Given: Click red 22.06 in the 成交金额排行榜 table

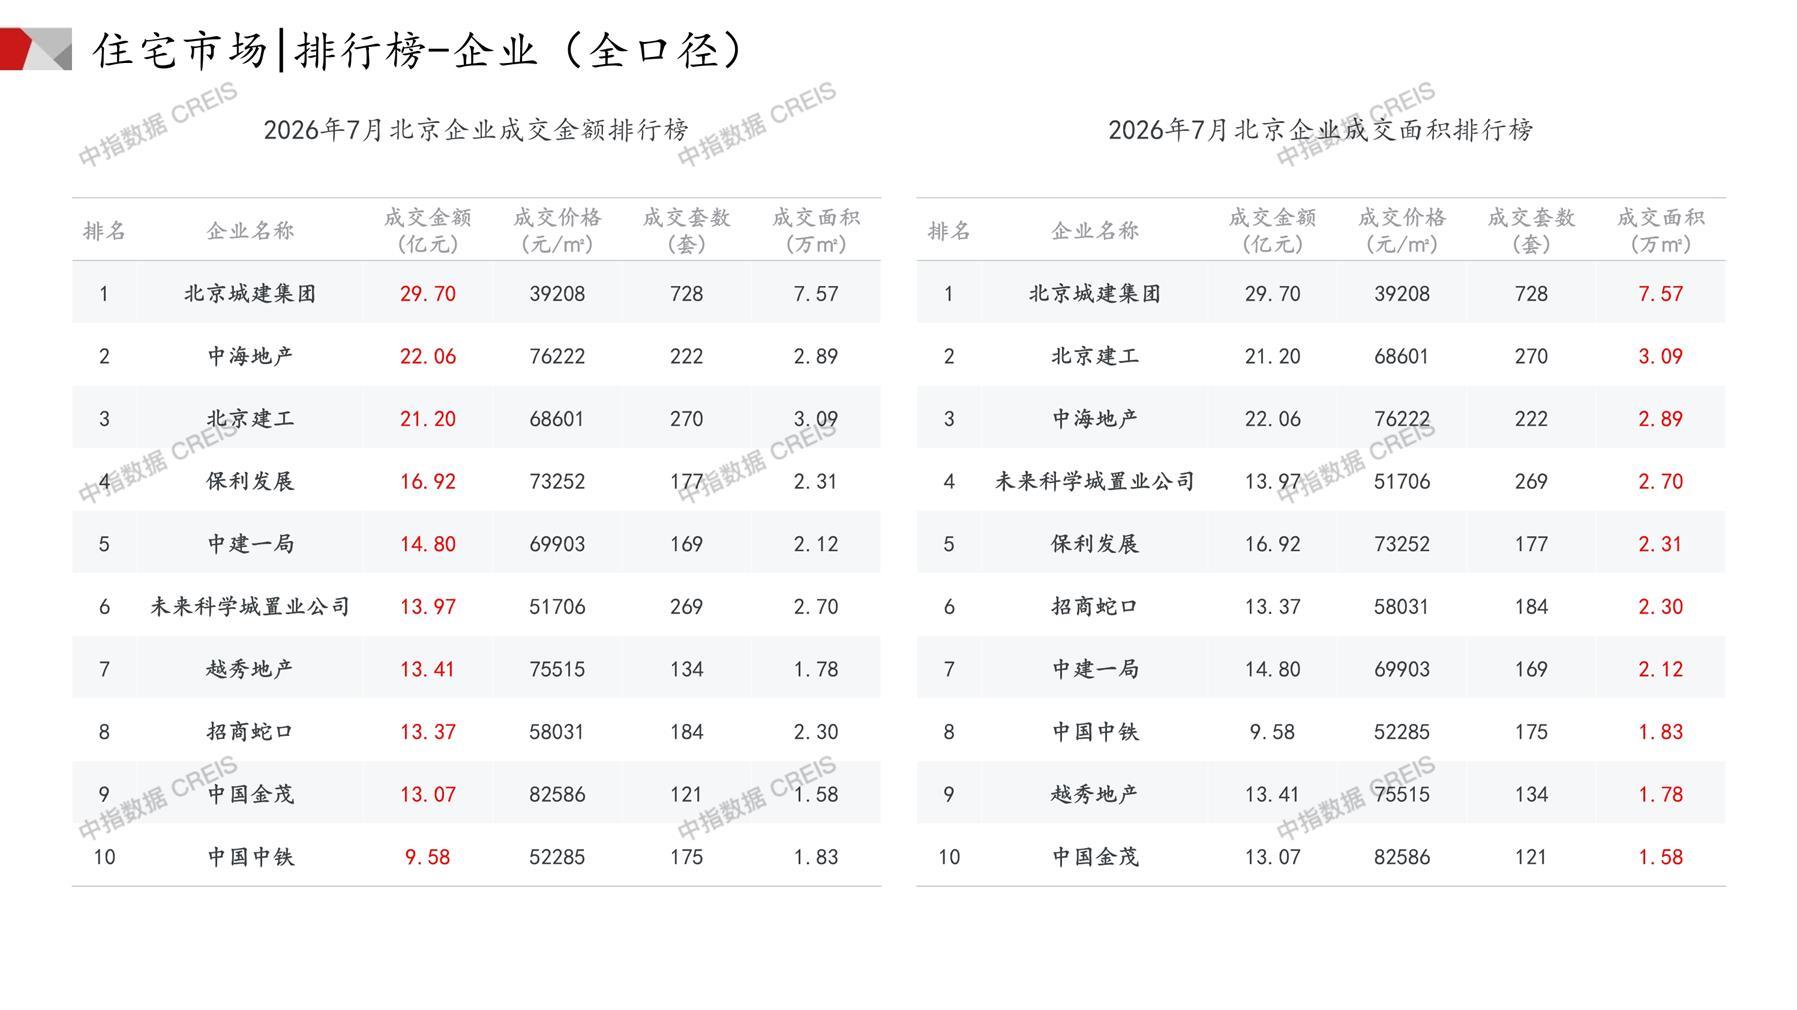Looking at the screenshot, I should click(428, 356).
